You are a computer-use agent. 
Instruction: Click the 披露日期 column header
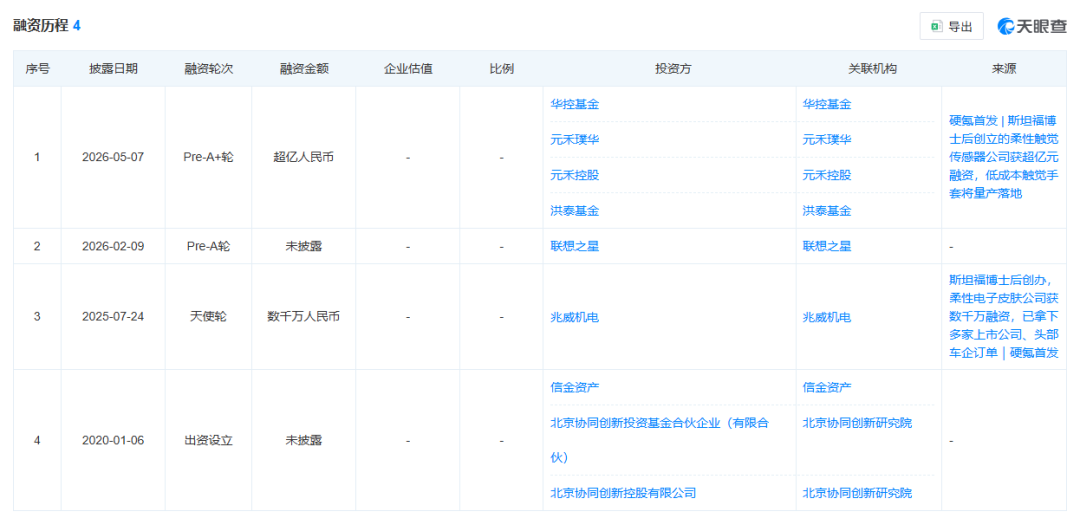pyautogui.click(x=113, y=69)
